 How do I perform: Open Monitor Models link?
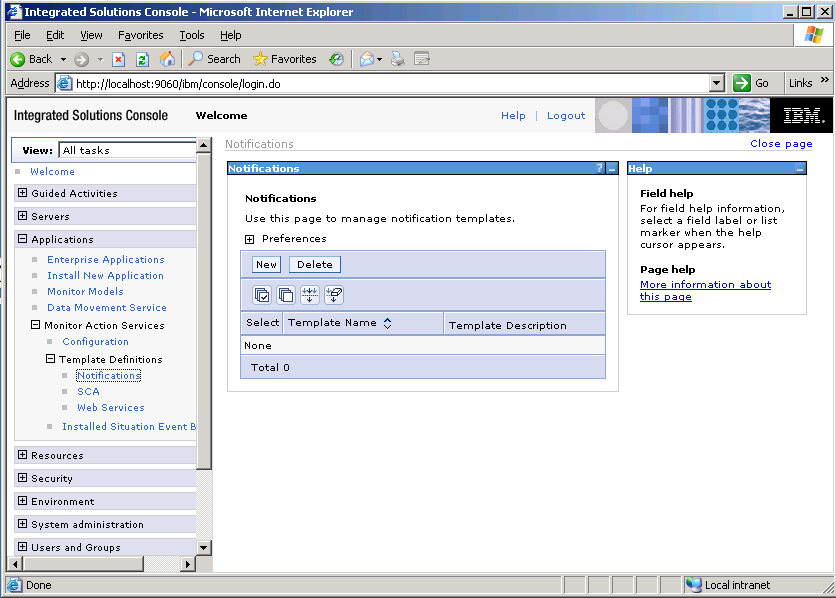(85, 292)
